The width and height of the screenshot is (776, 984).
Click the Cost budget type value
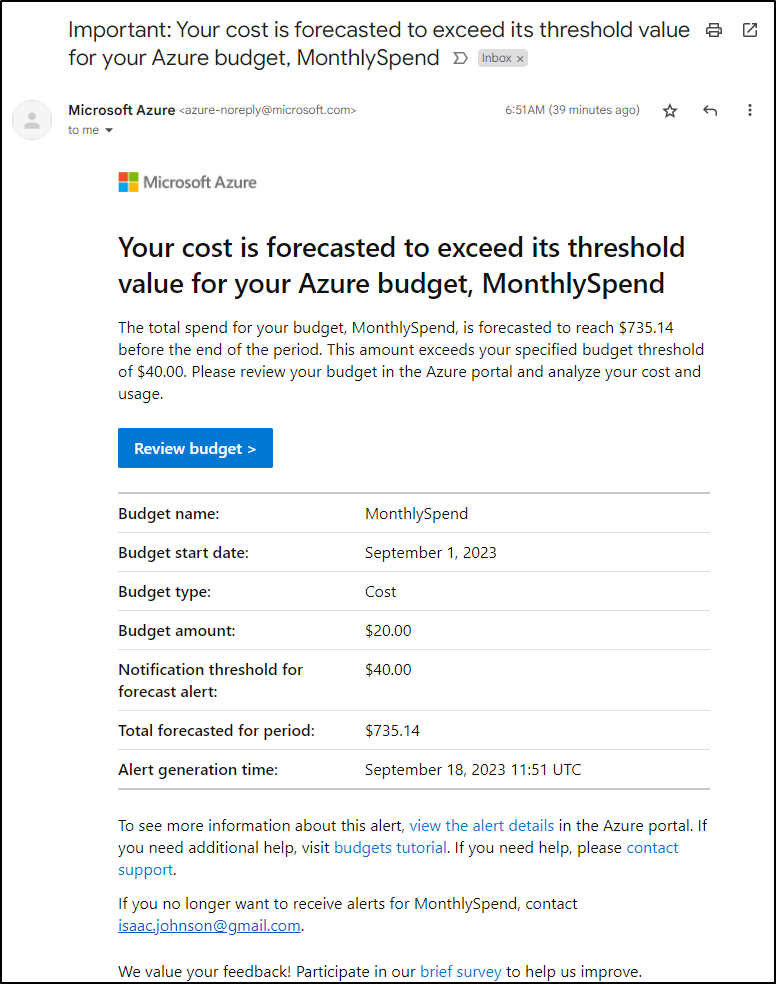tap(380, 591)
